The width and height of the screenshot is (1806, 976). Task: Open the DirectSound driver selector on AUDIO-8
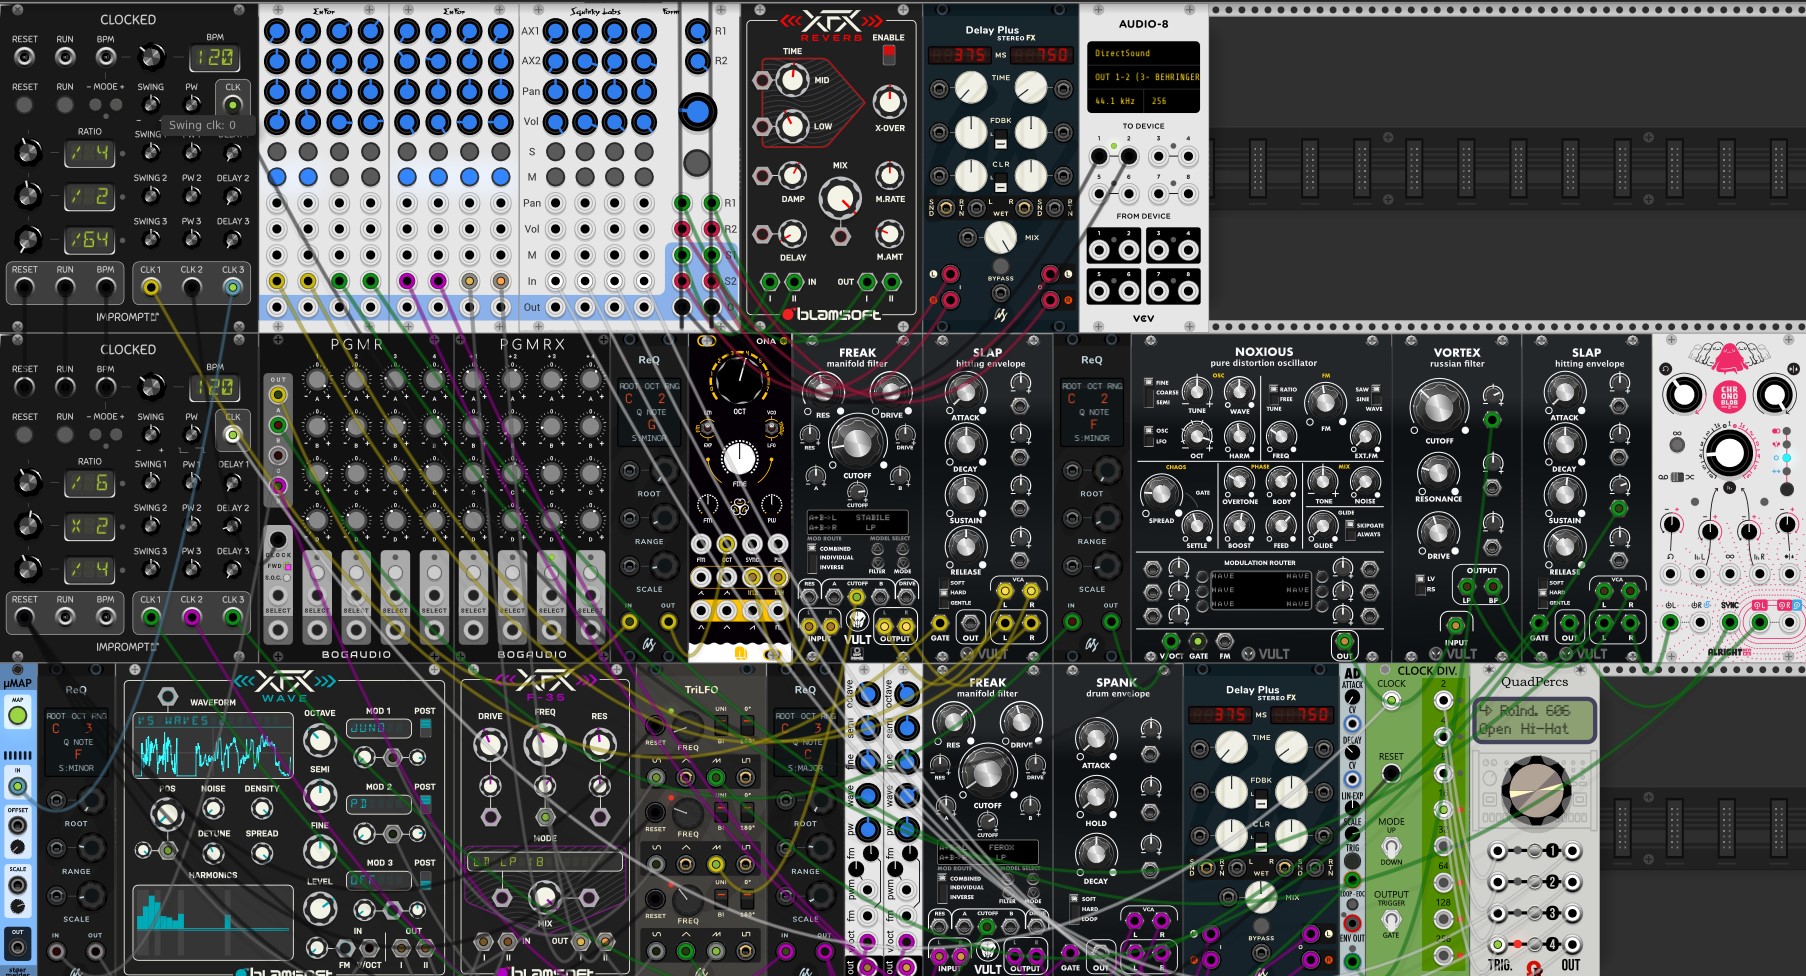click(x=1143, y=53)
